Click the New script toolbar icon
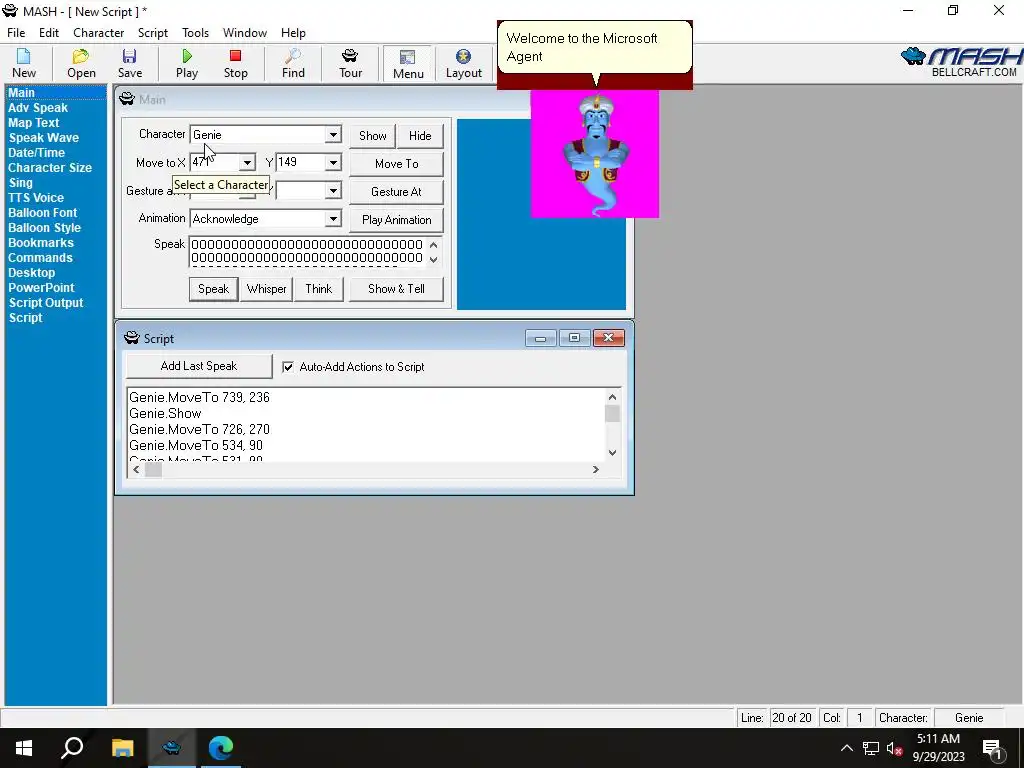Image resolution: width=1024 pixels, height=768 pixels. click(x=24, y=63)
